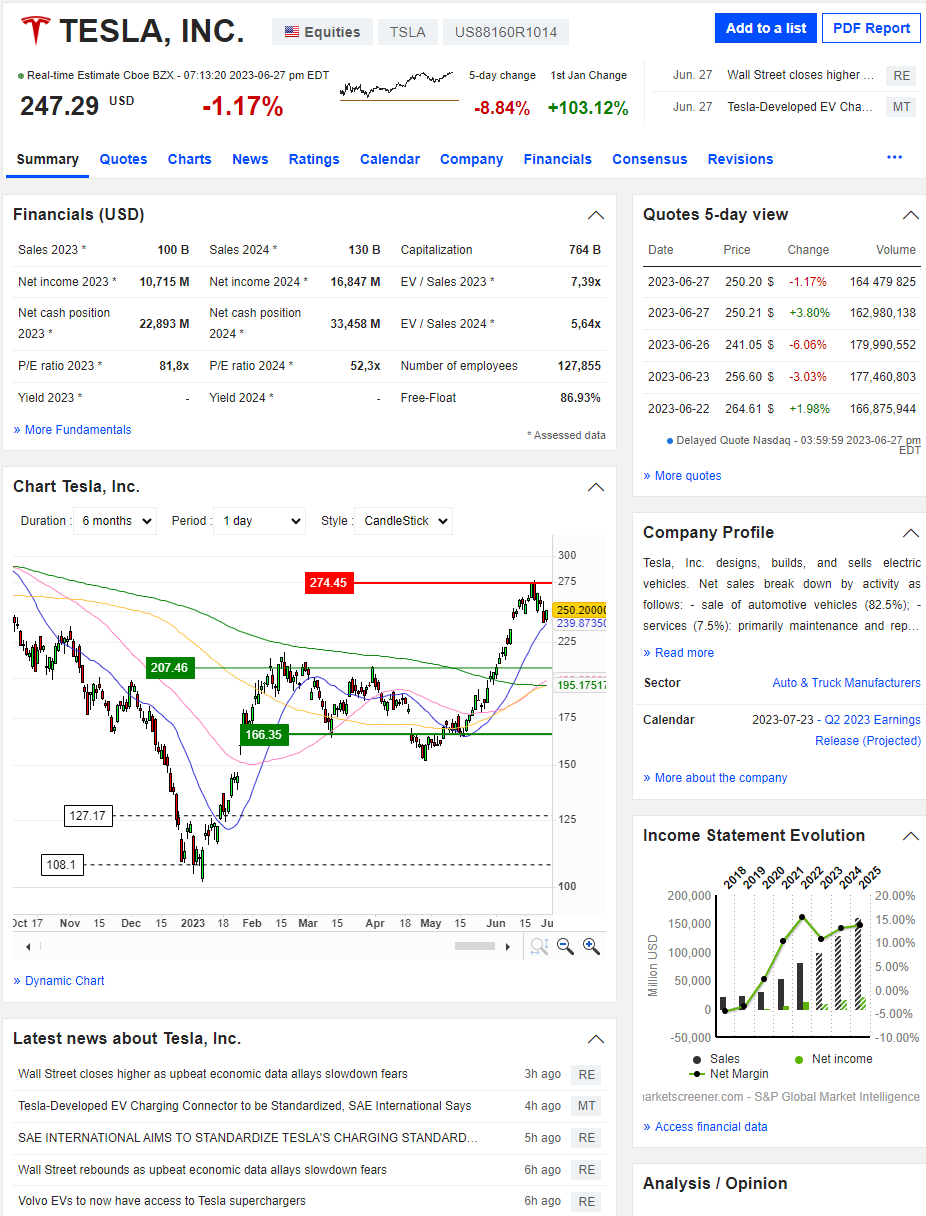
Task: Collapse the Latest news about Tesla panel
Action: click(x=596, y=1039)
